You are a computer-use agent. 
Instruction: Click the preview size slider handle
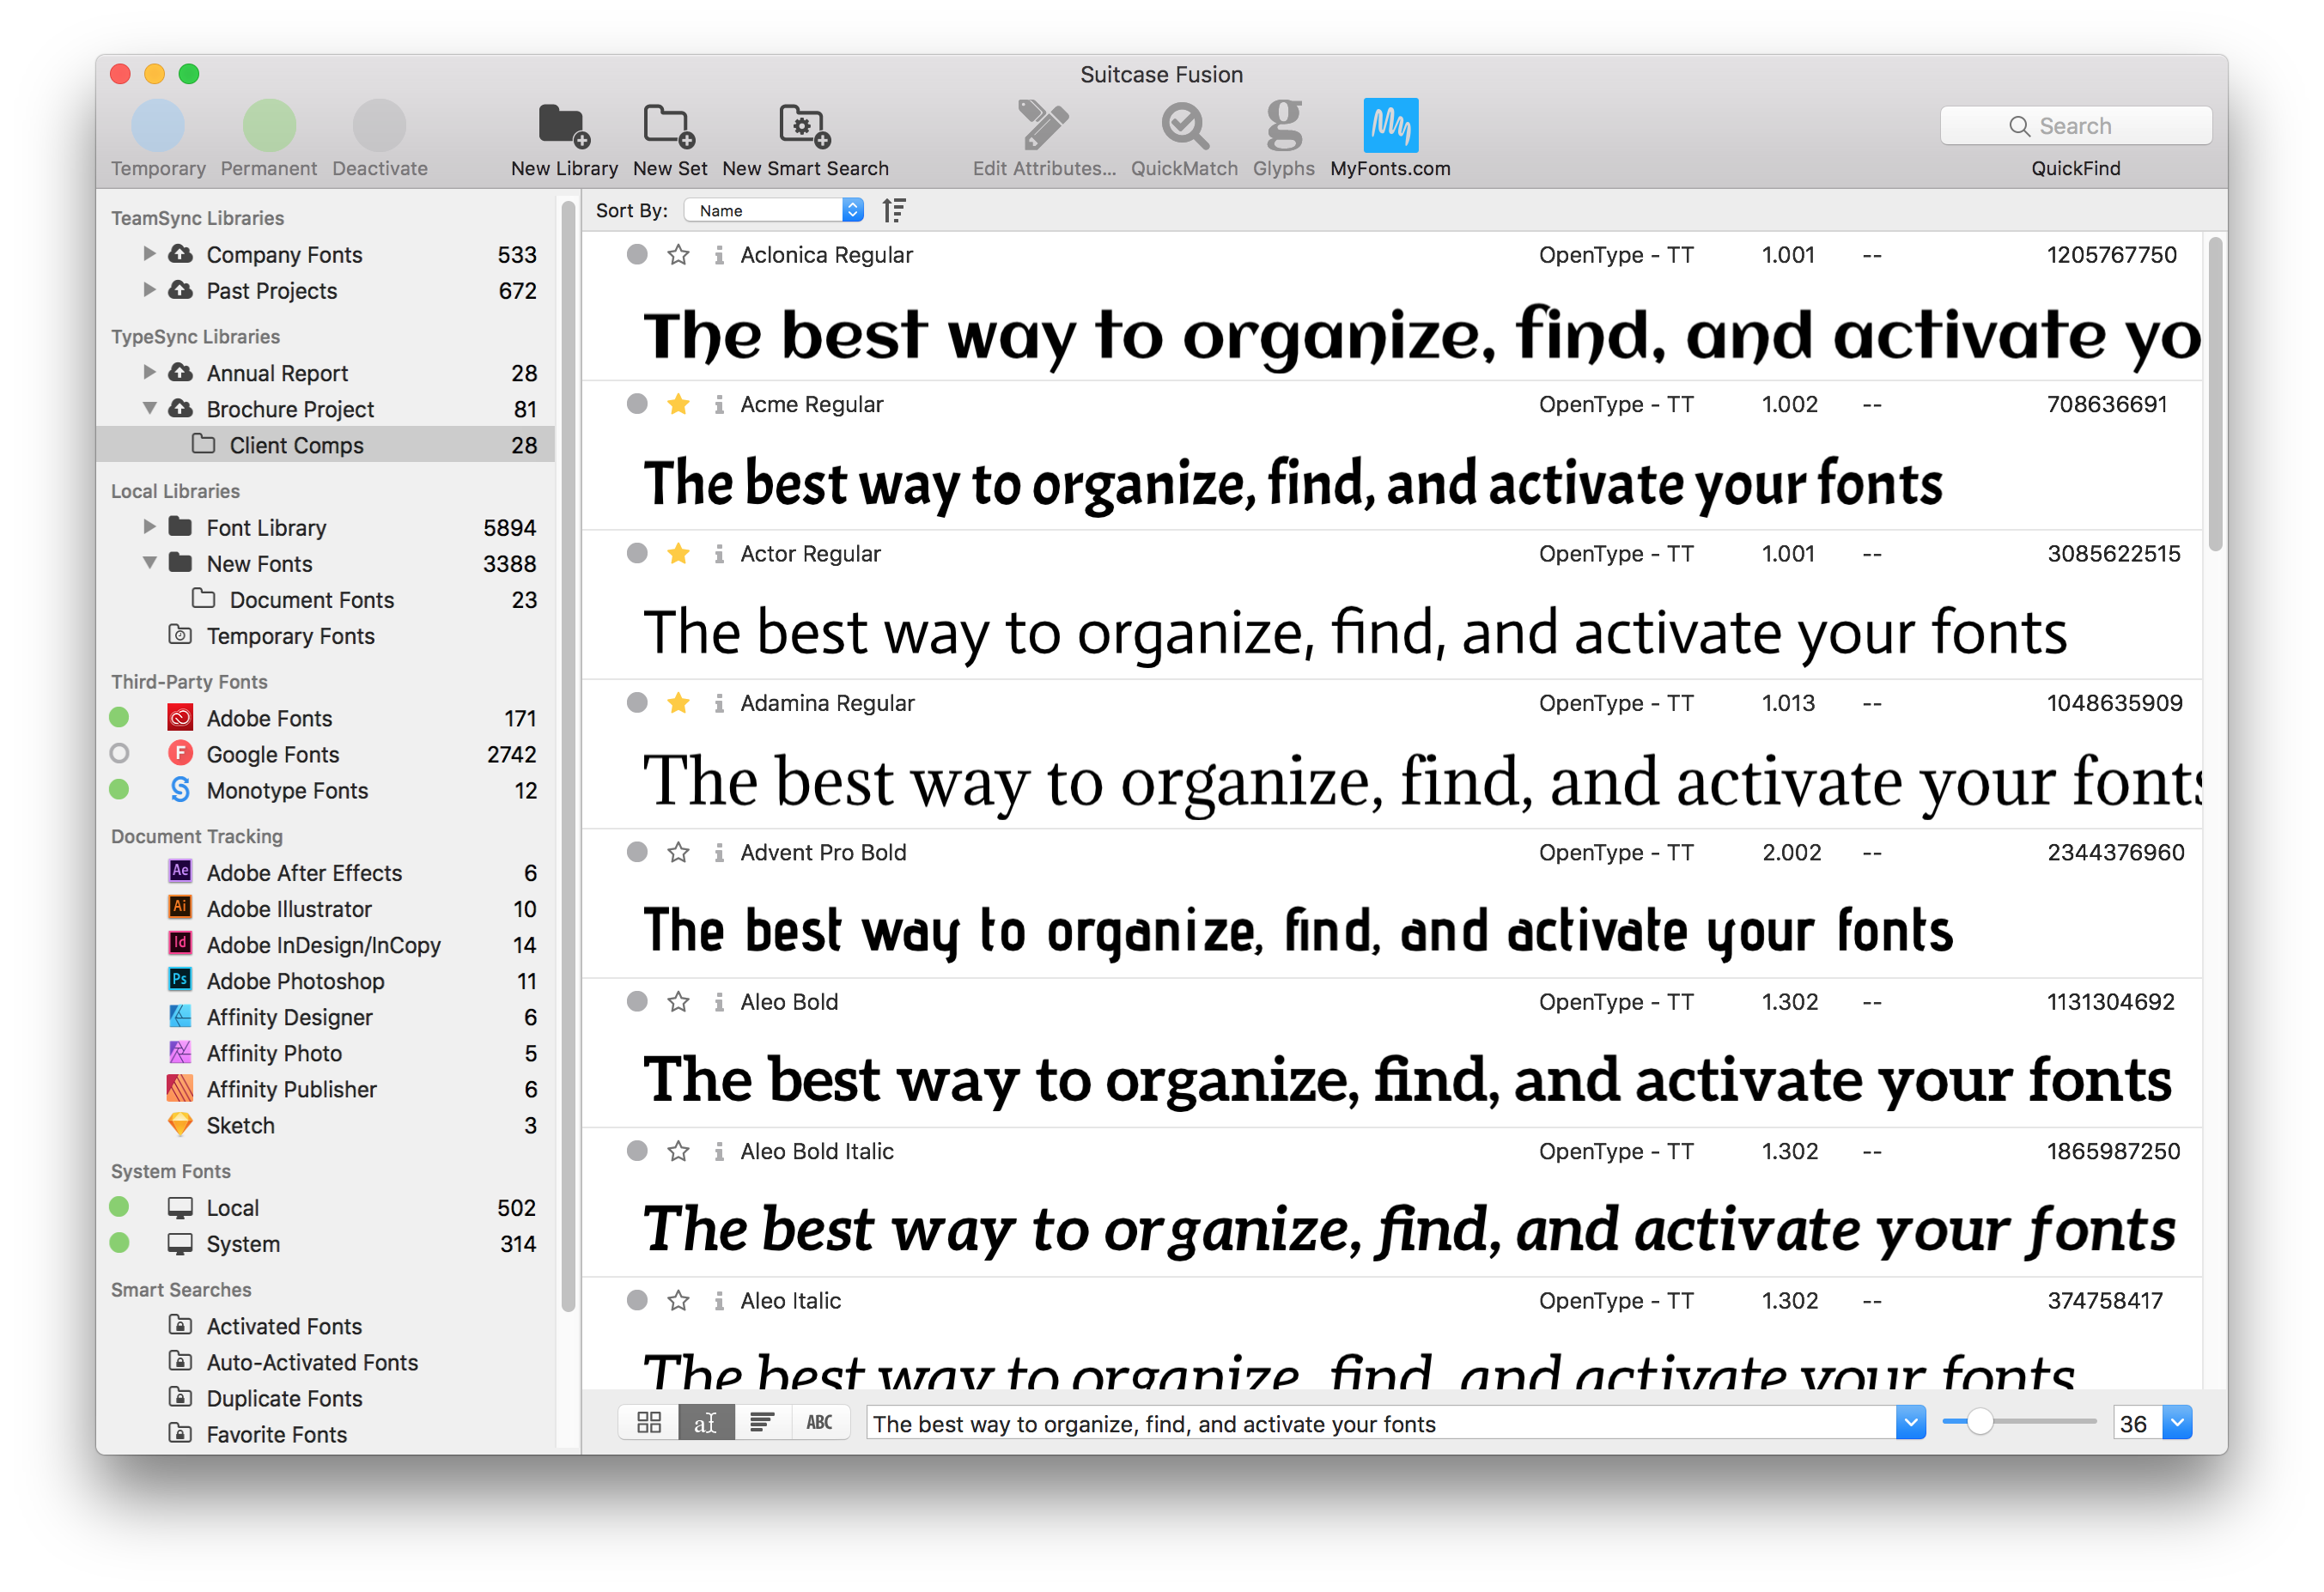1979,1422
